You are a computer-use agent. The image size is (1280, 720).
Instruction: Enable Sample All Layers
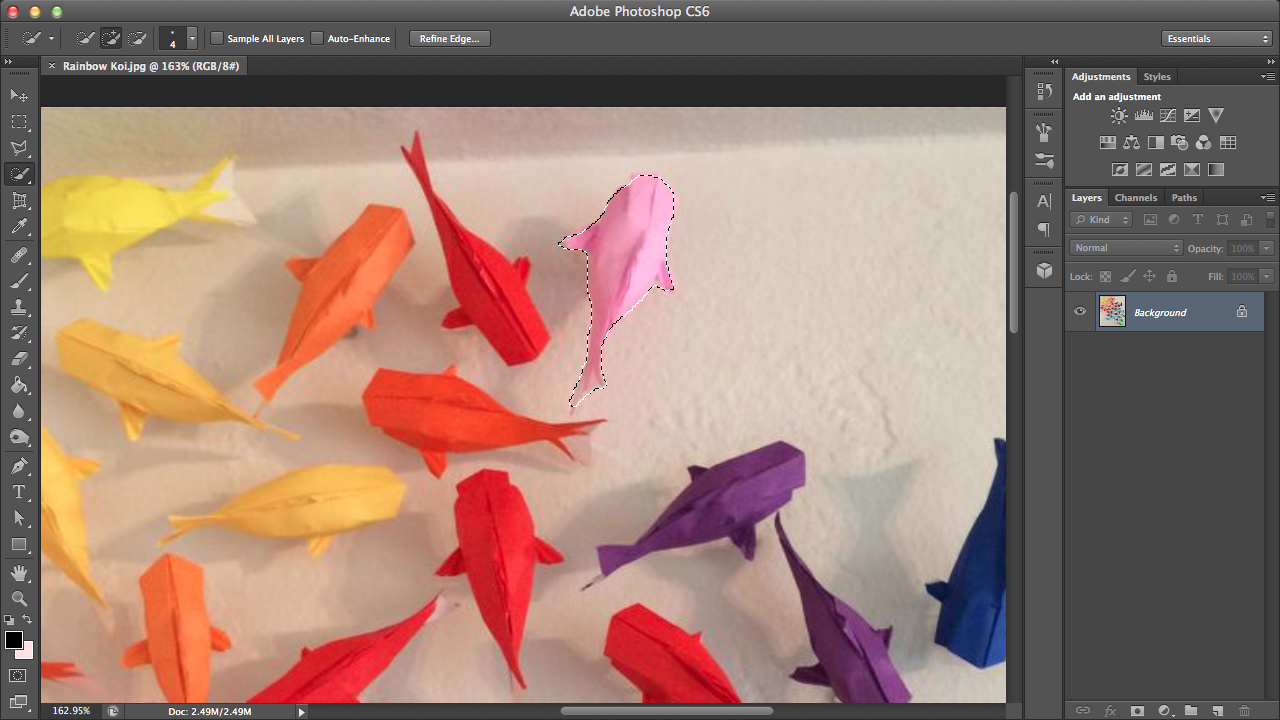(217, 38)
